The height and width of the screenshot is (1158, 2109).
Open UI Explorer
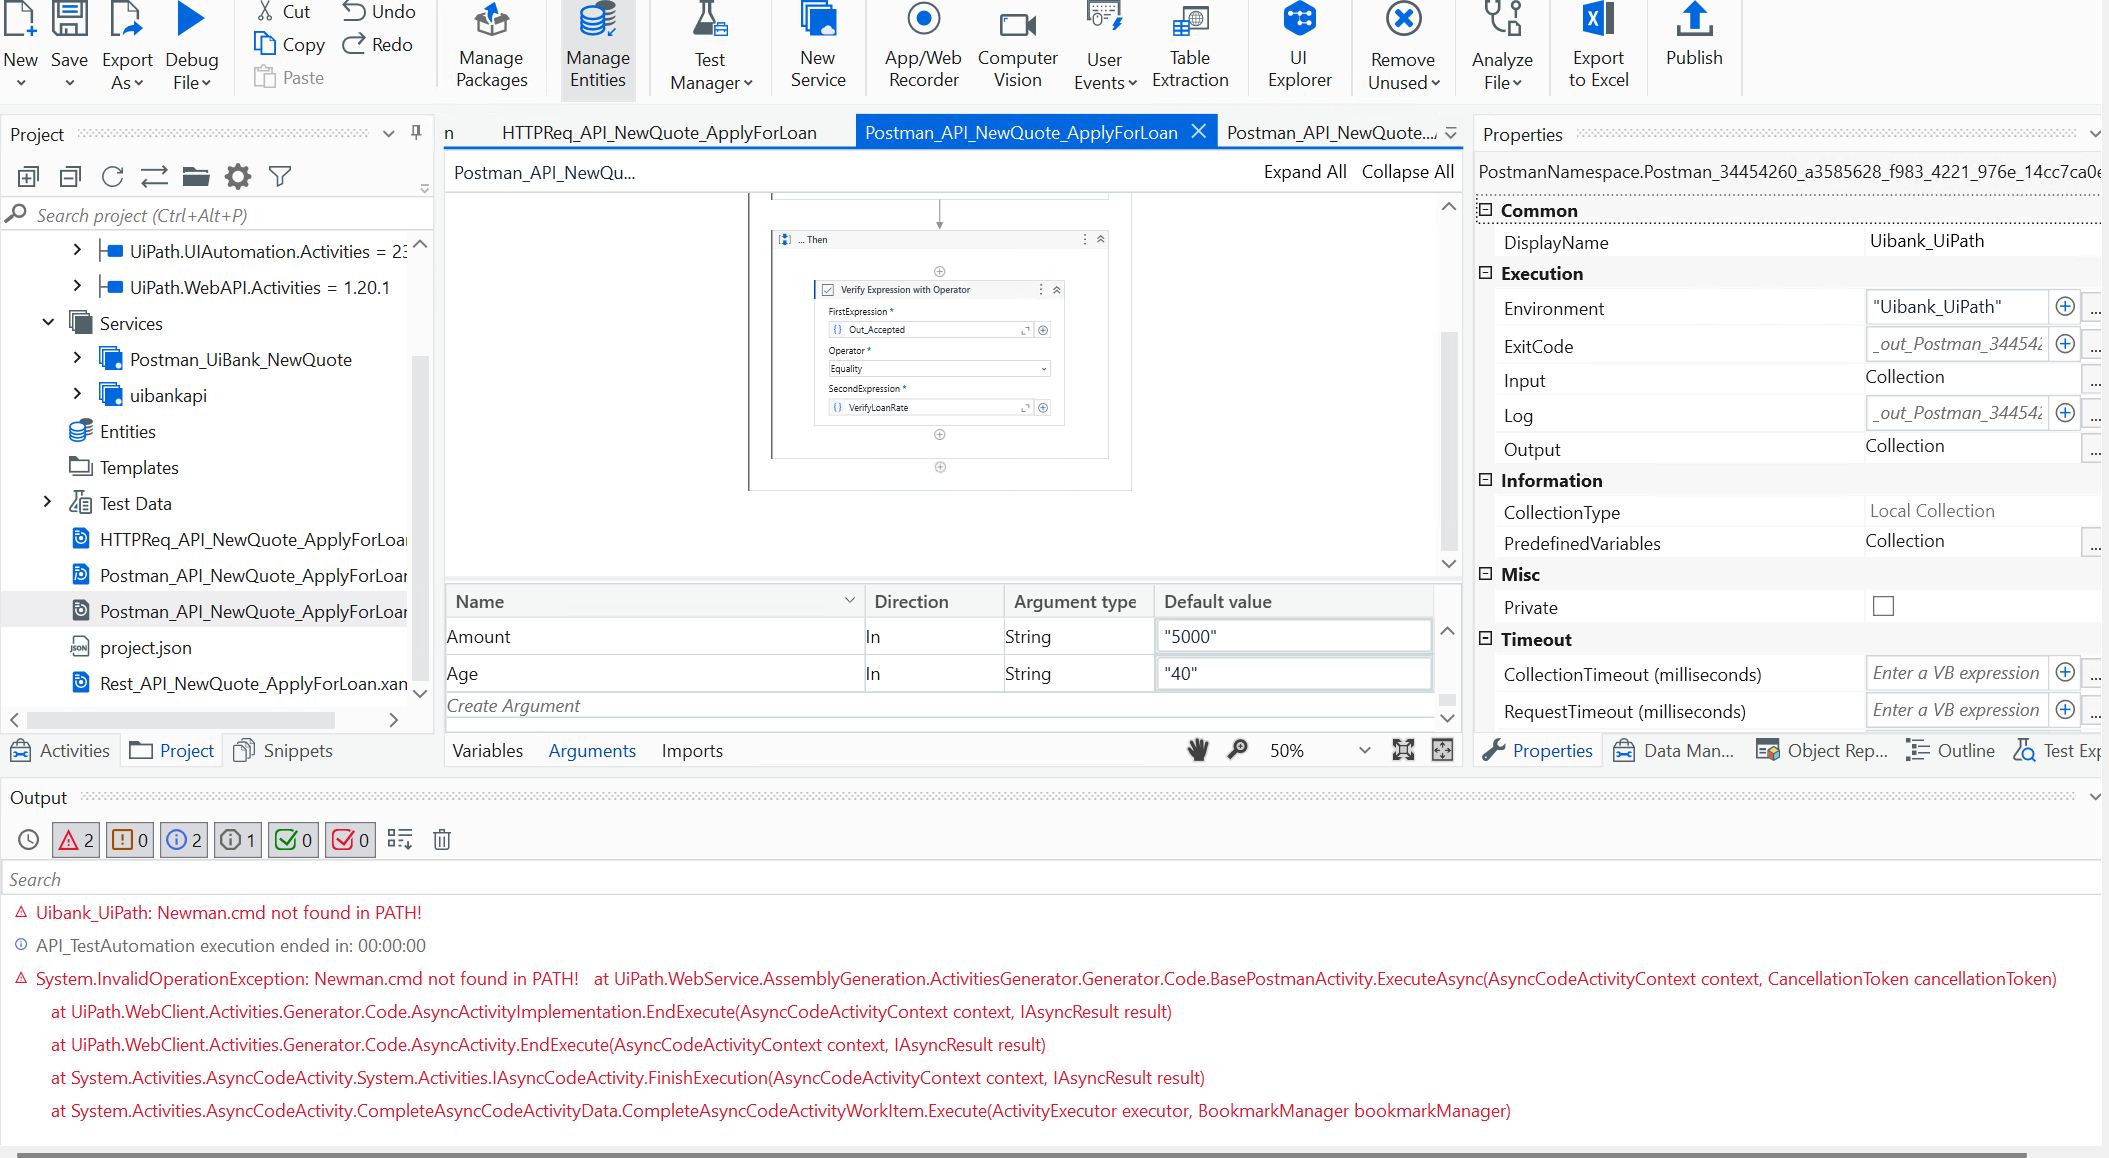tap(1299, 47)
